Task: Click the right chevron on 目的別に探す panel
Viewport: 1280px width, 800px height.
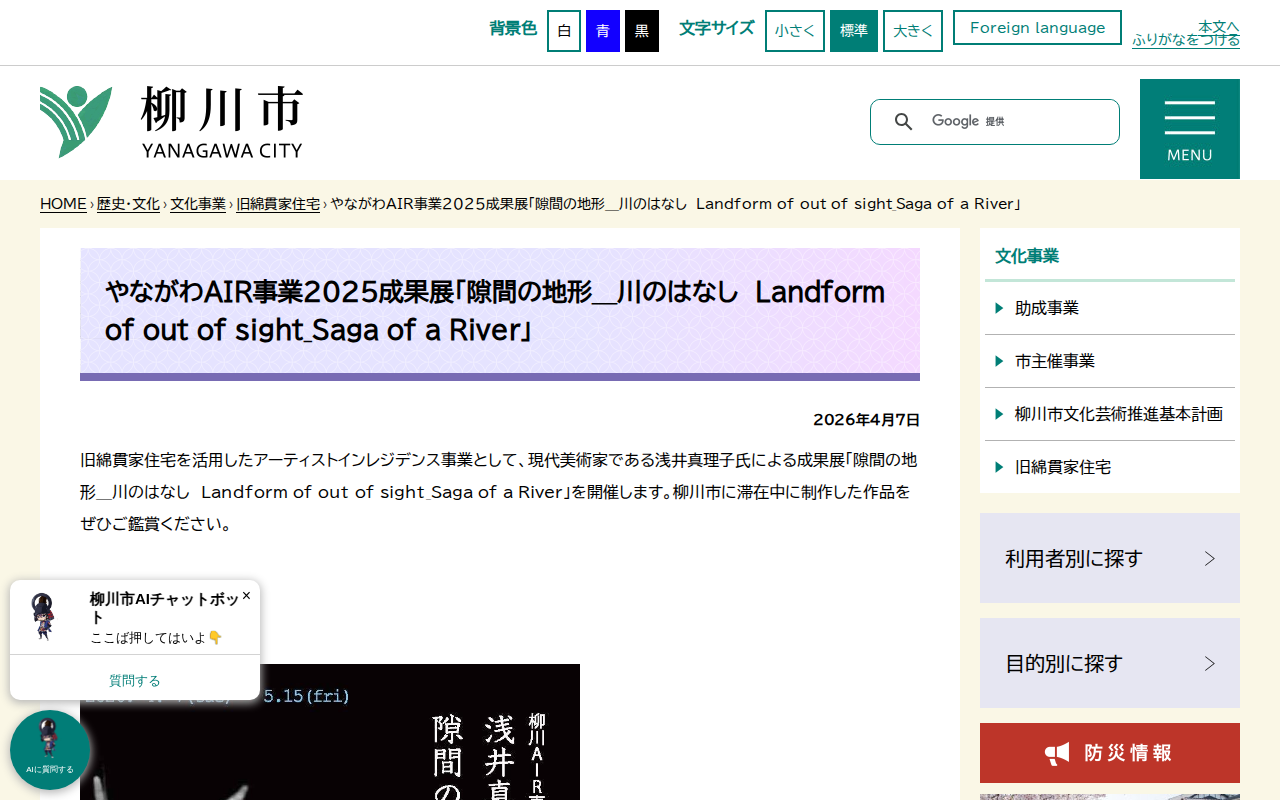Action: click(1211, 662)
